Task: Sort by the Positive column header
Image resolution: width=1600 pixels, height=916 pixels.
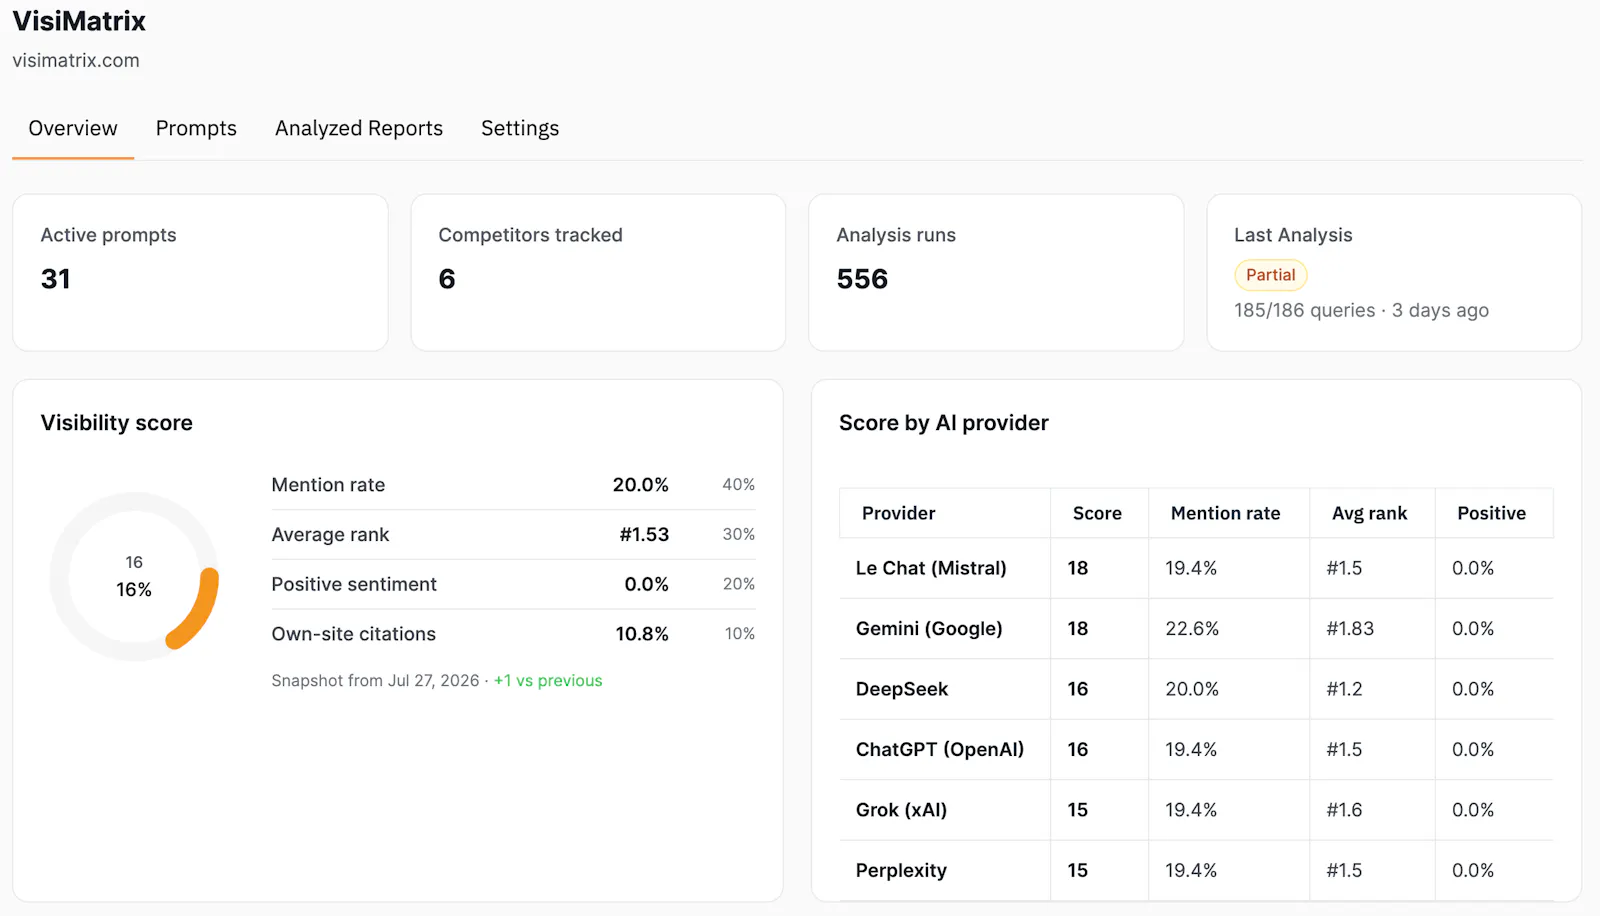Action: [1492, 514]
